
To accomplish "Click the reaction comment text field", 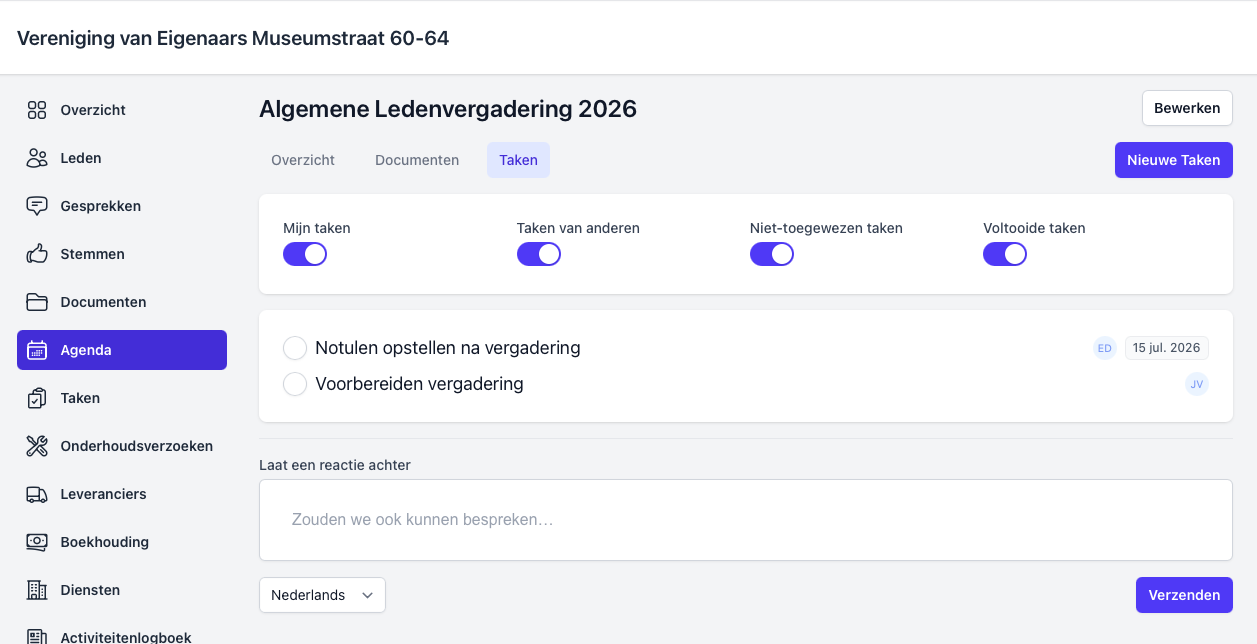I will click(x=745, y=520).
